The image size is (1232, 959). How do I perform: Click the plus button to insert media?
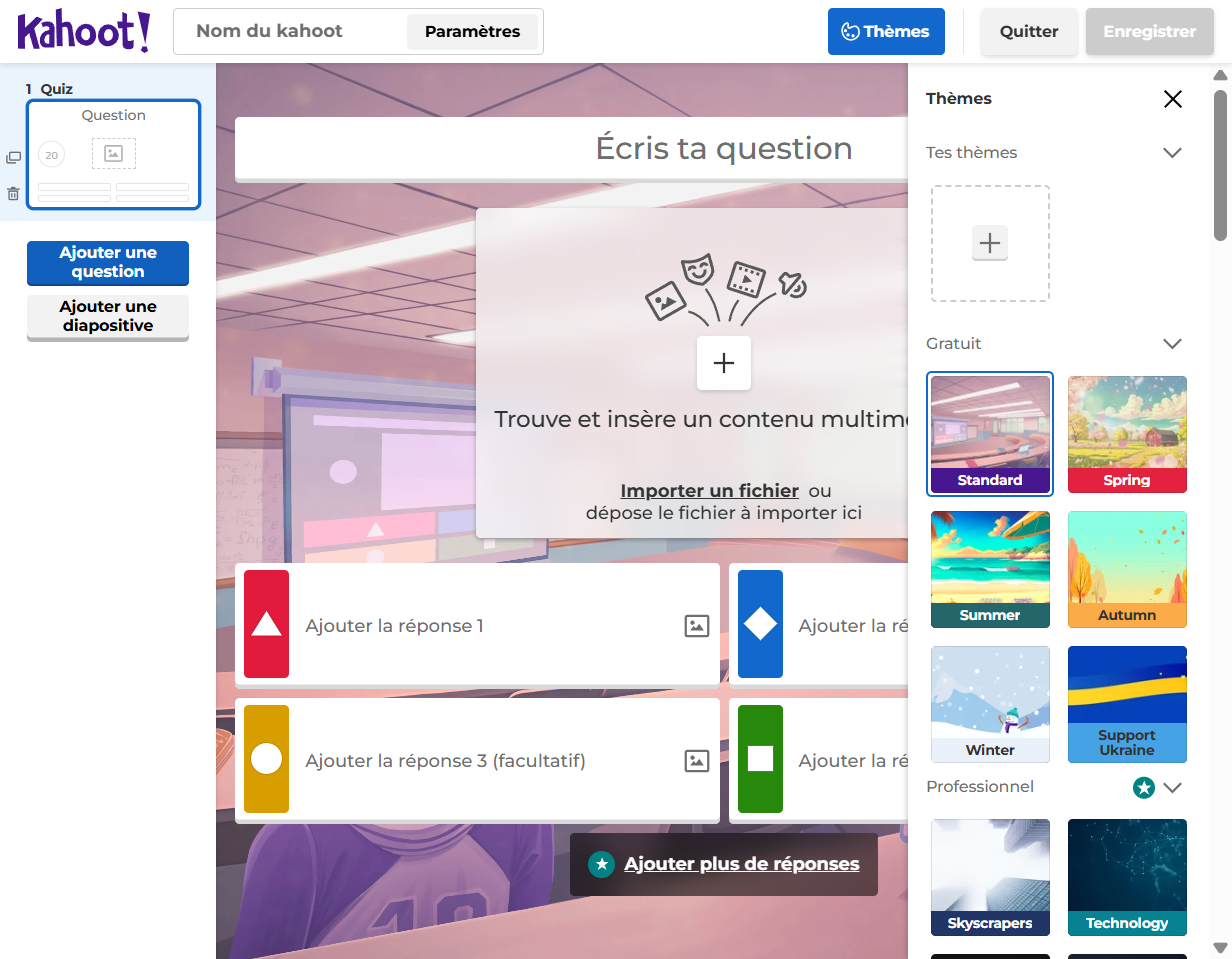pos(724,363)
